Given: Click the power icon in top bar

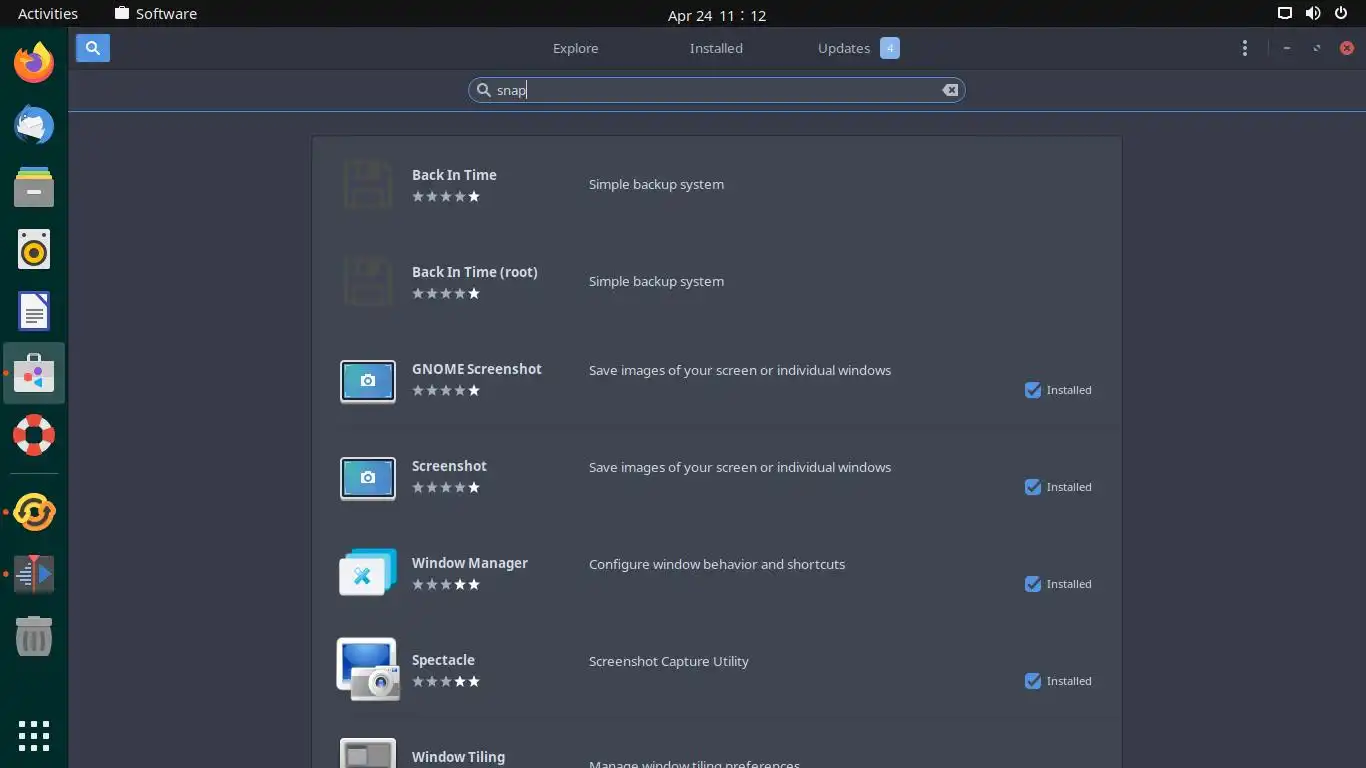Looking at the screenshot, I should click(1340, 14).
